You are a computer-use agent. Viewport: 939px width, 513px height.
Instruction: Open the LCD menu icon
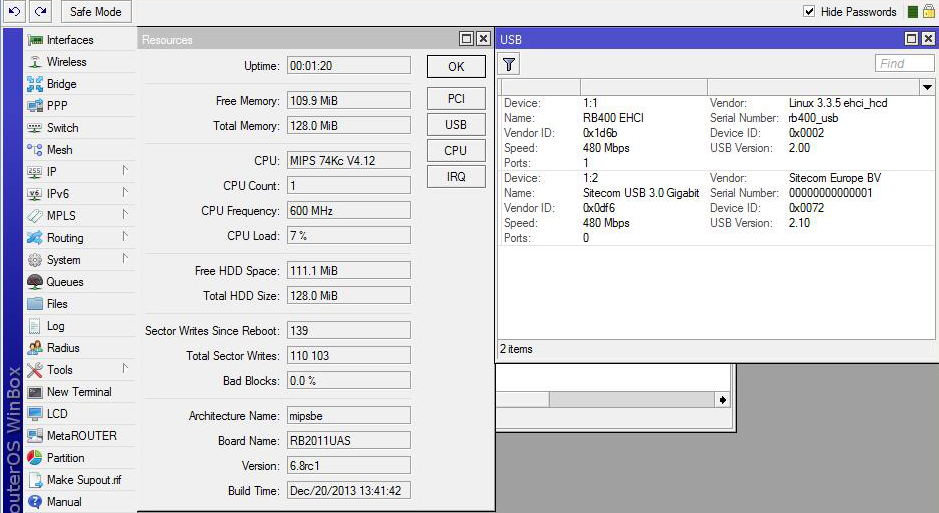pos(35,414)
